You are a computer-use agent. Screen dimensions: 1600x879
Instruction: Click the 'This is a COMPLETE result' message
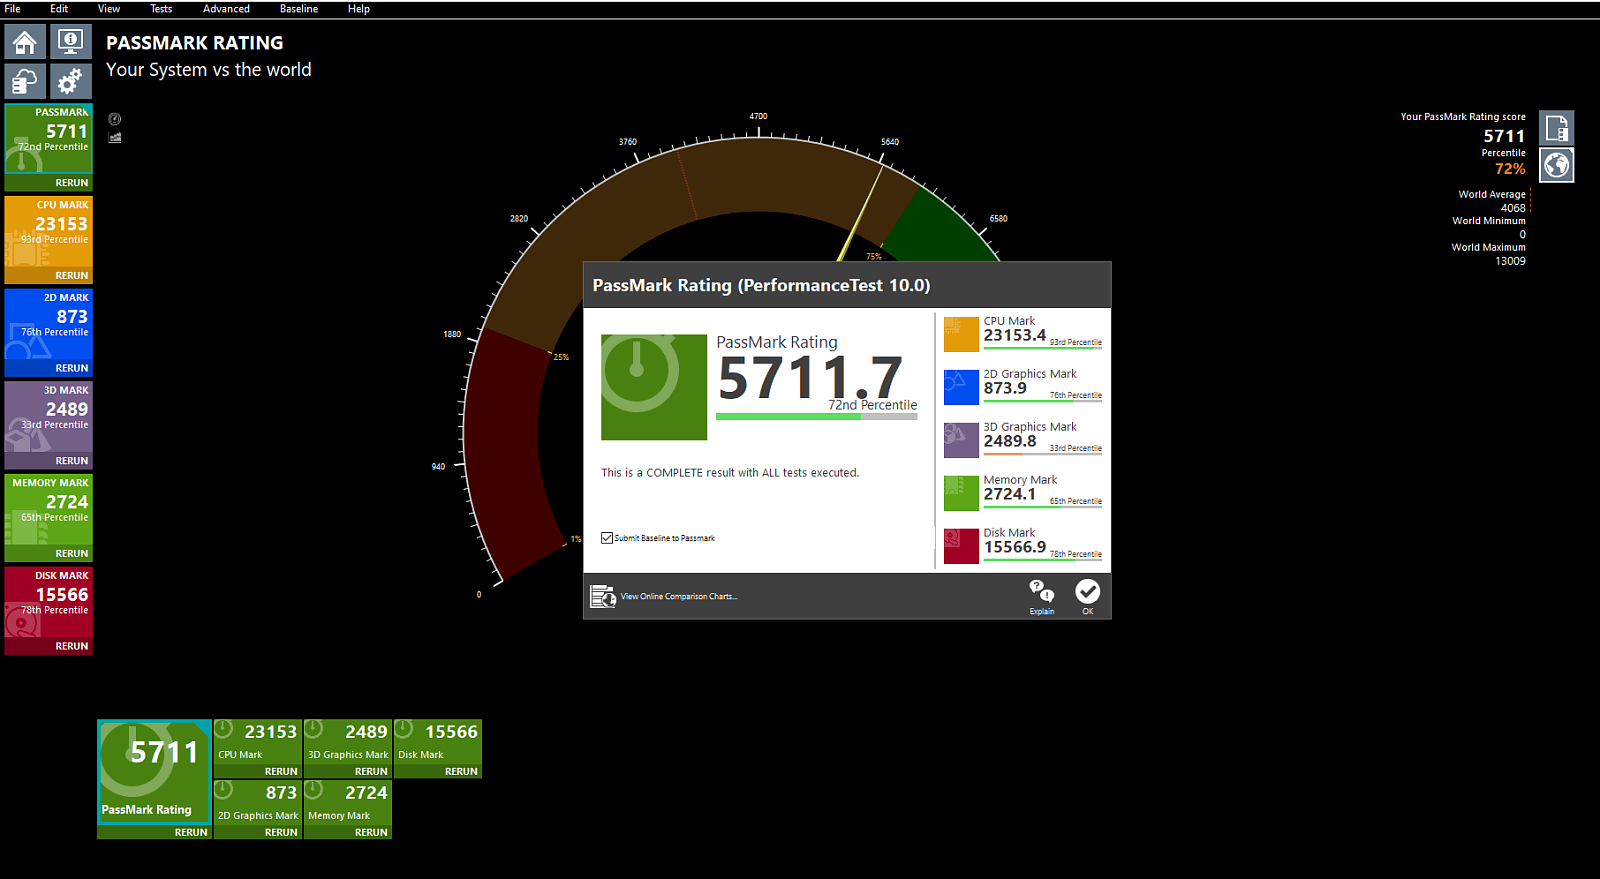point(730,473)
